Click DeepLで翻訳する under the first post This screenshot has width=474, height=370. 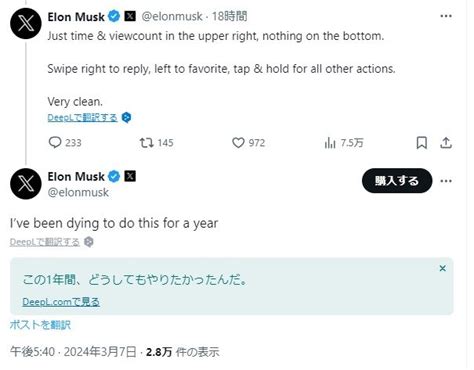click(x=82, y=117)
